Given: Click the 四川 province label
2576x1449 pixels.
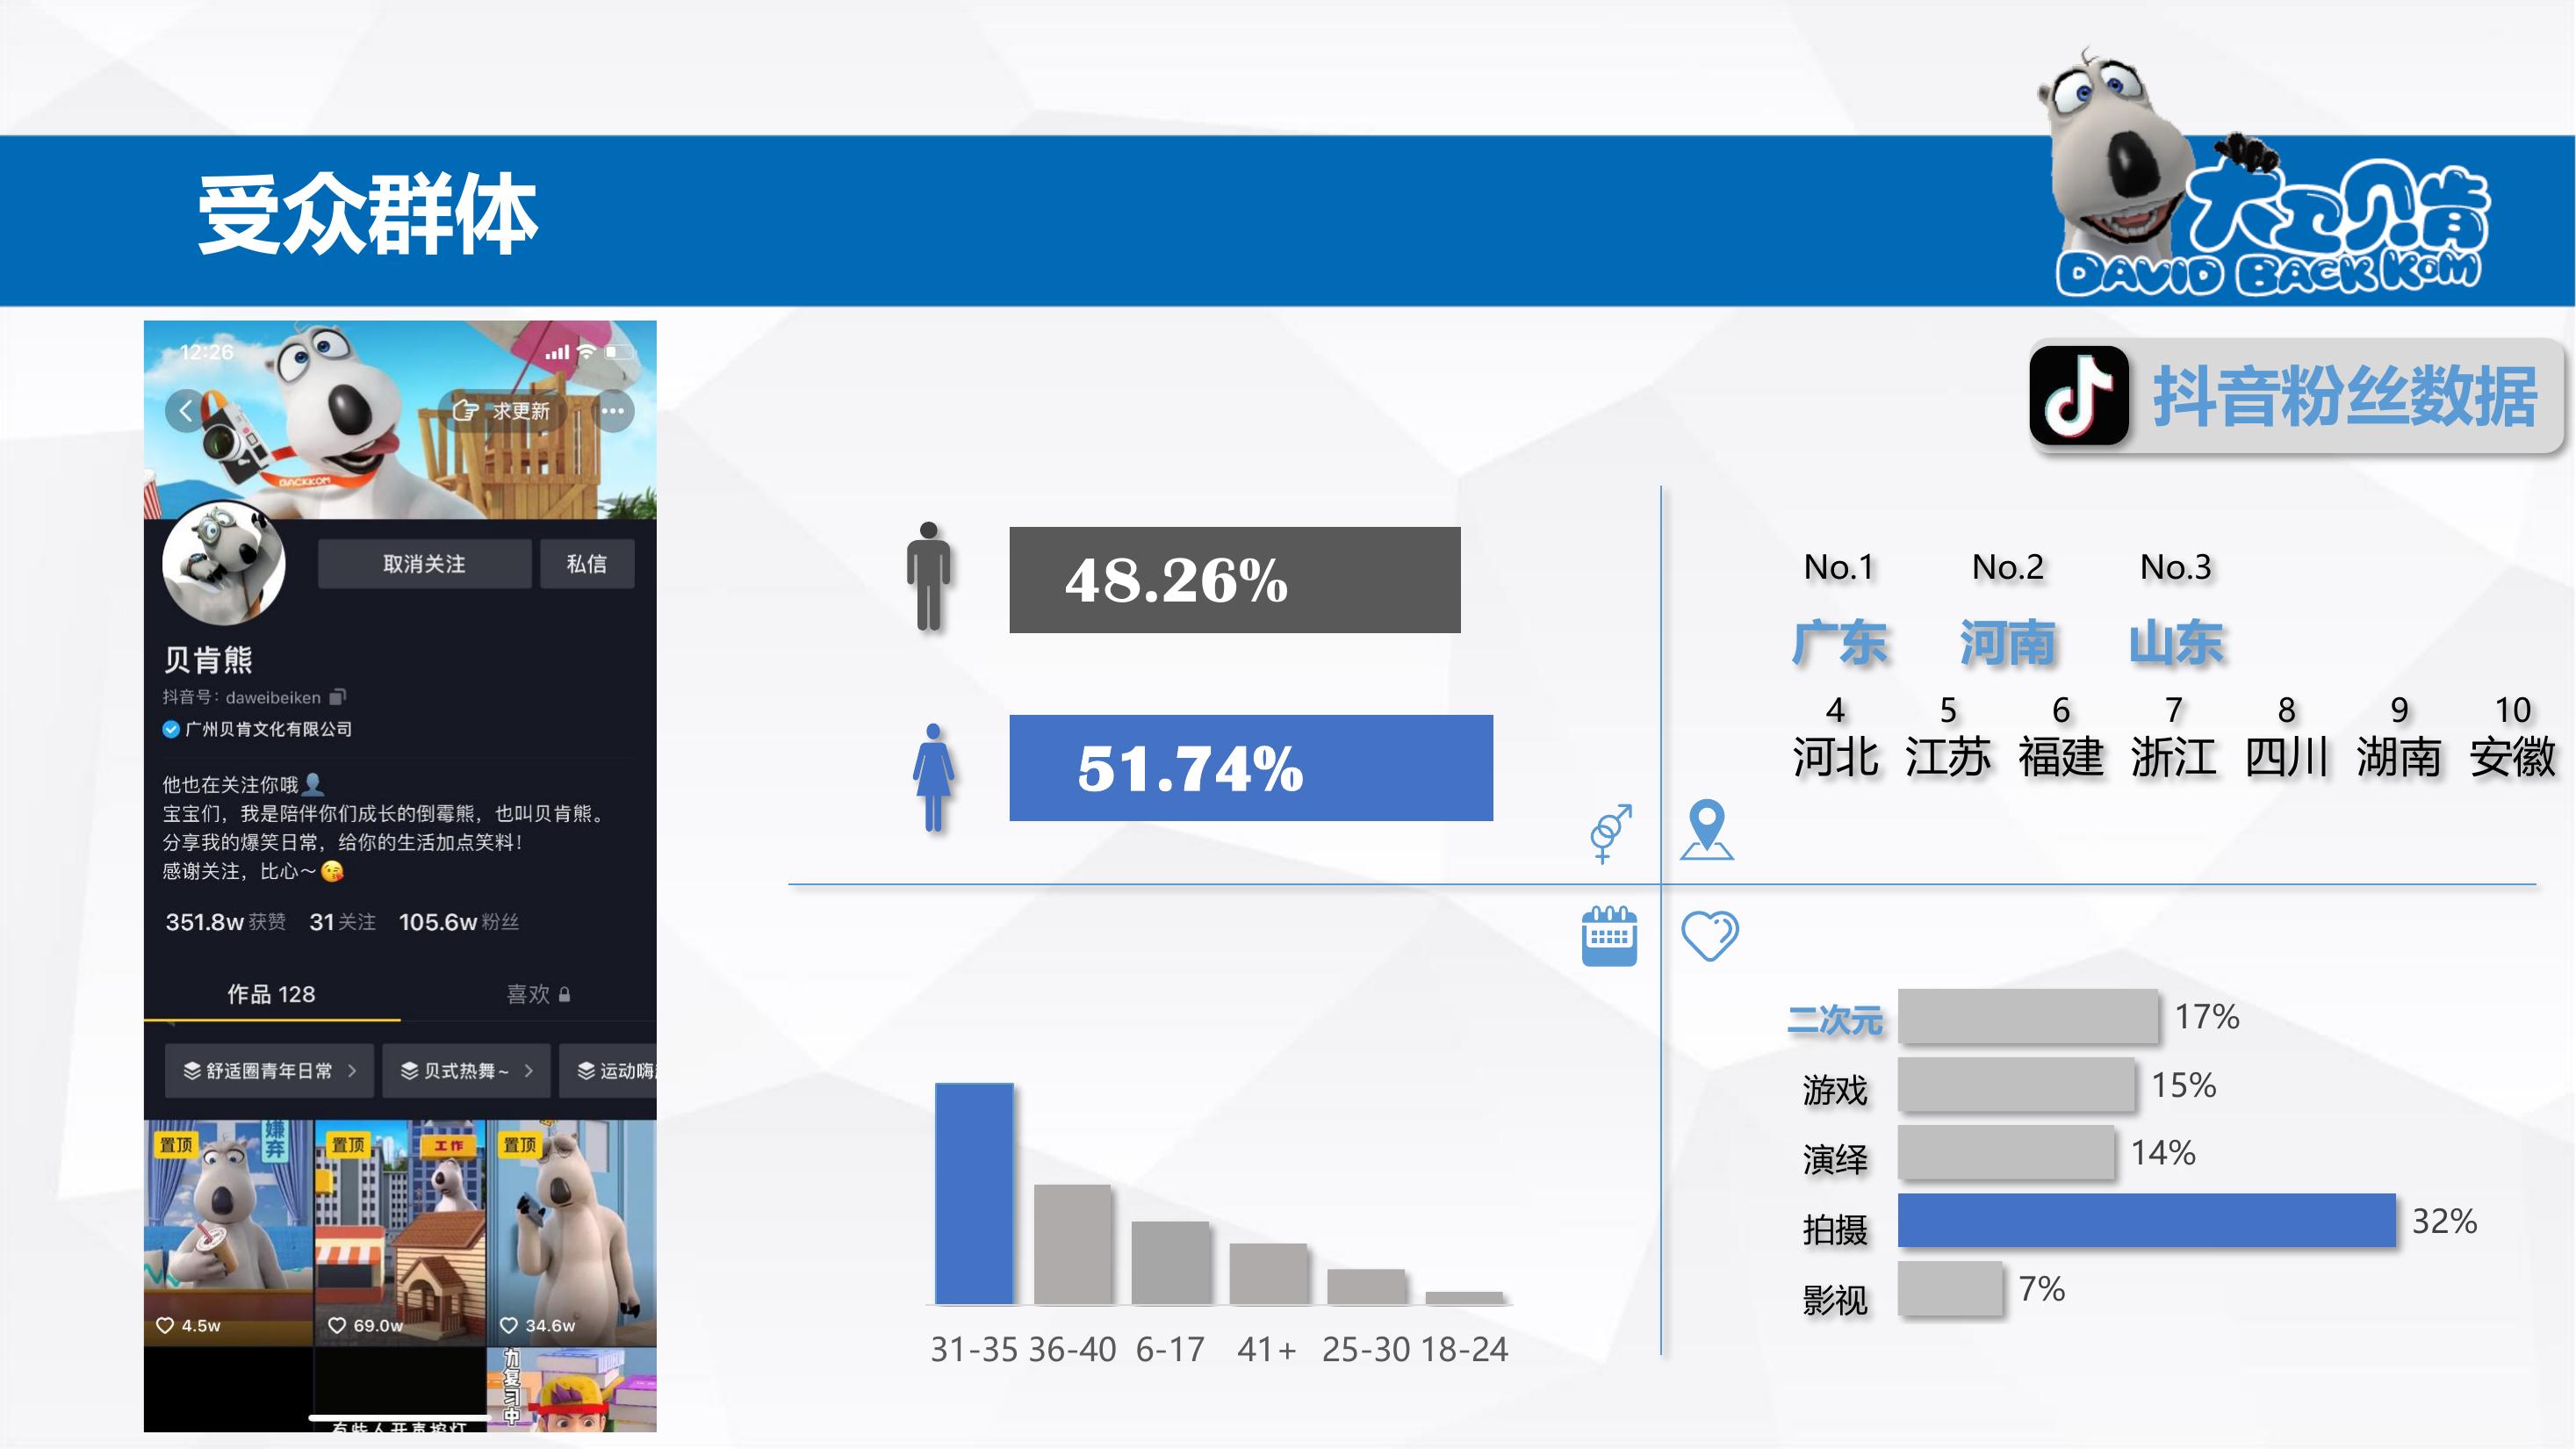Looking at the screenshot, I should tap(2287, 757).
